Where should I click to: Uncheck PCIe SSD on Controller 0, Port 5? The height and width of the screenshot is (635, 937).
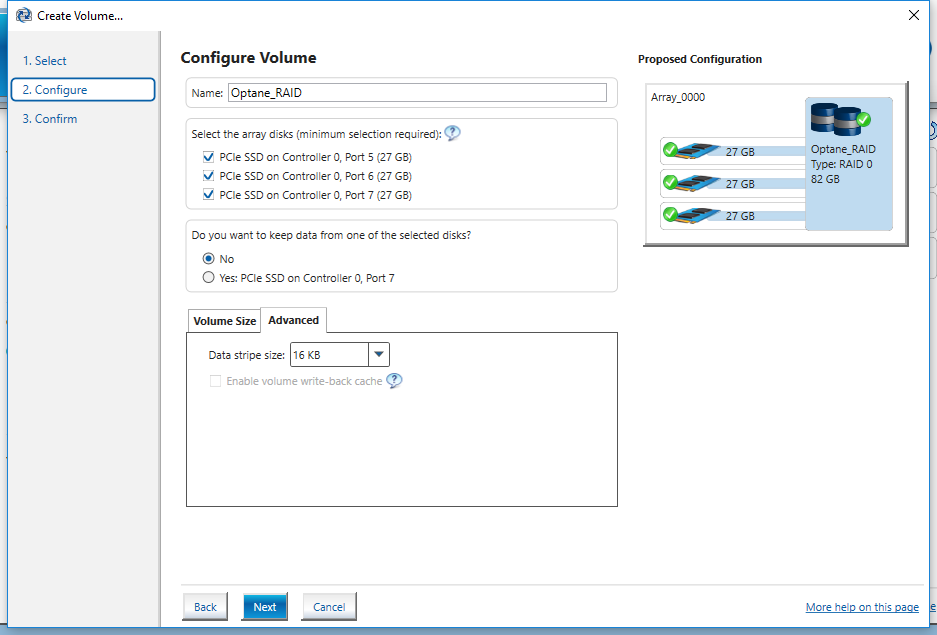pos(209,157)
